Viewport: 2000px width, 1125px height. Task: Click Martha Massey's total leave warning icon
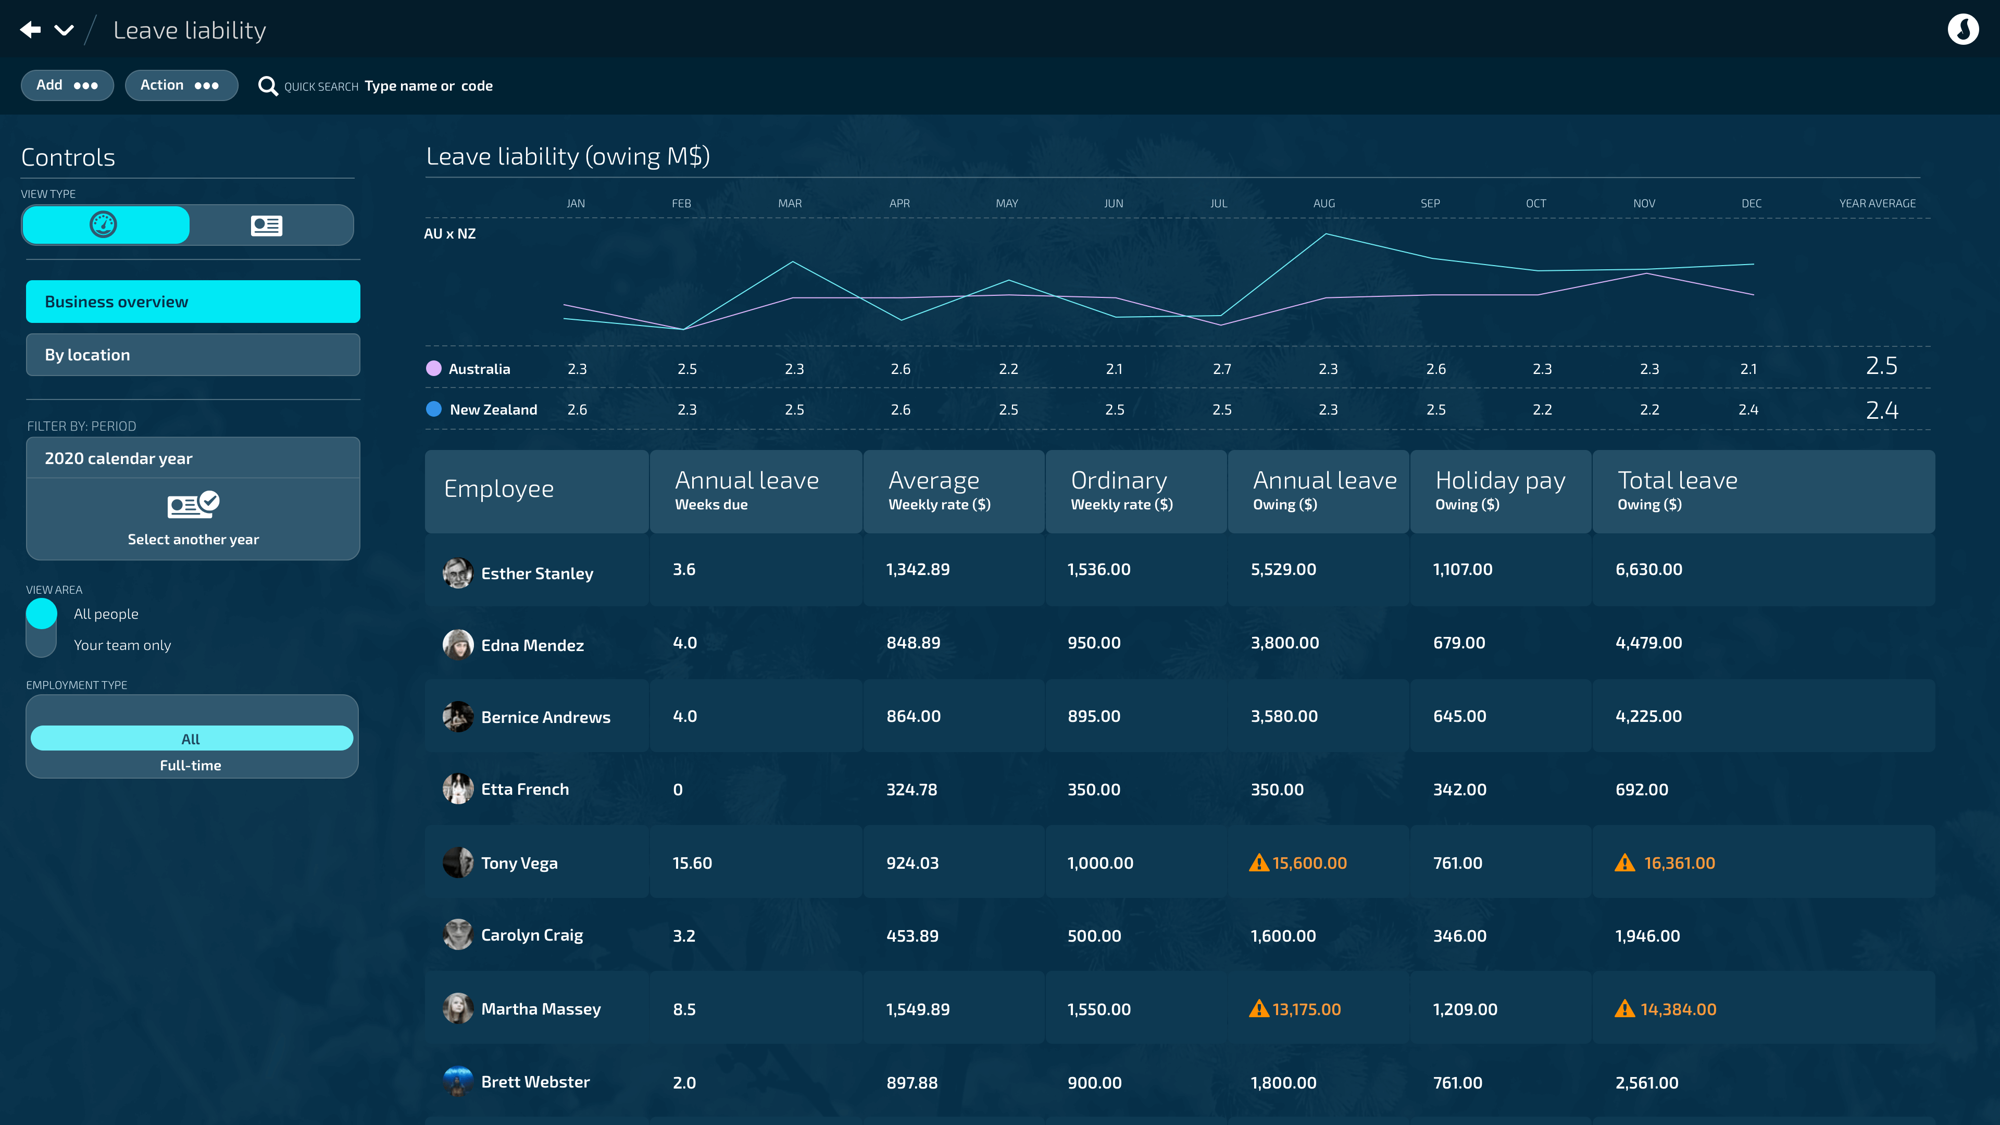[x=1624, y=1009]
